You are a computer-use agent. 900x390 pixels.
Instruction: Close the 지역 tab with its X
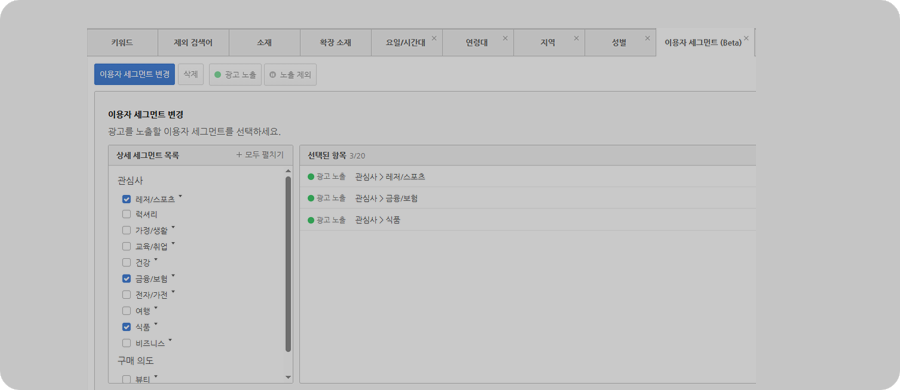click(x=576, y=38)
